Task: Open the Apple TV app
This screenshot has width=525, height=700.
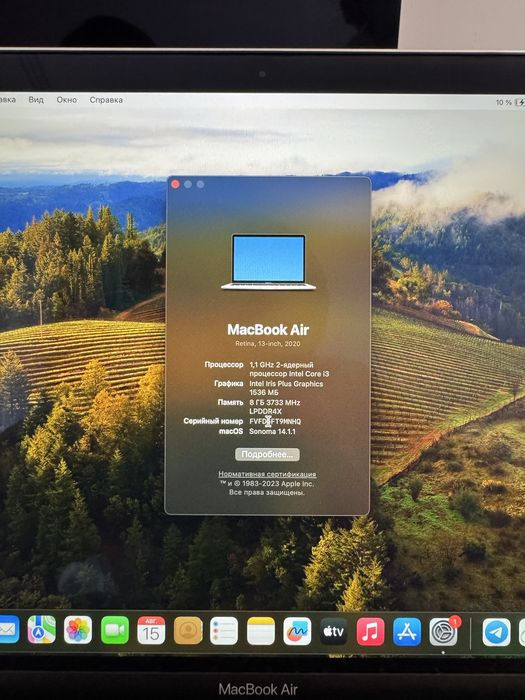Action: click(x=333, y=632)
